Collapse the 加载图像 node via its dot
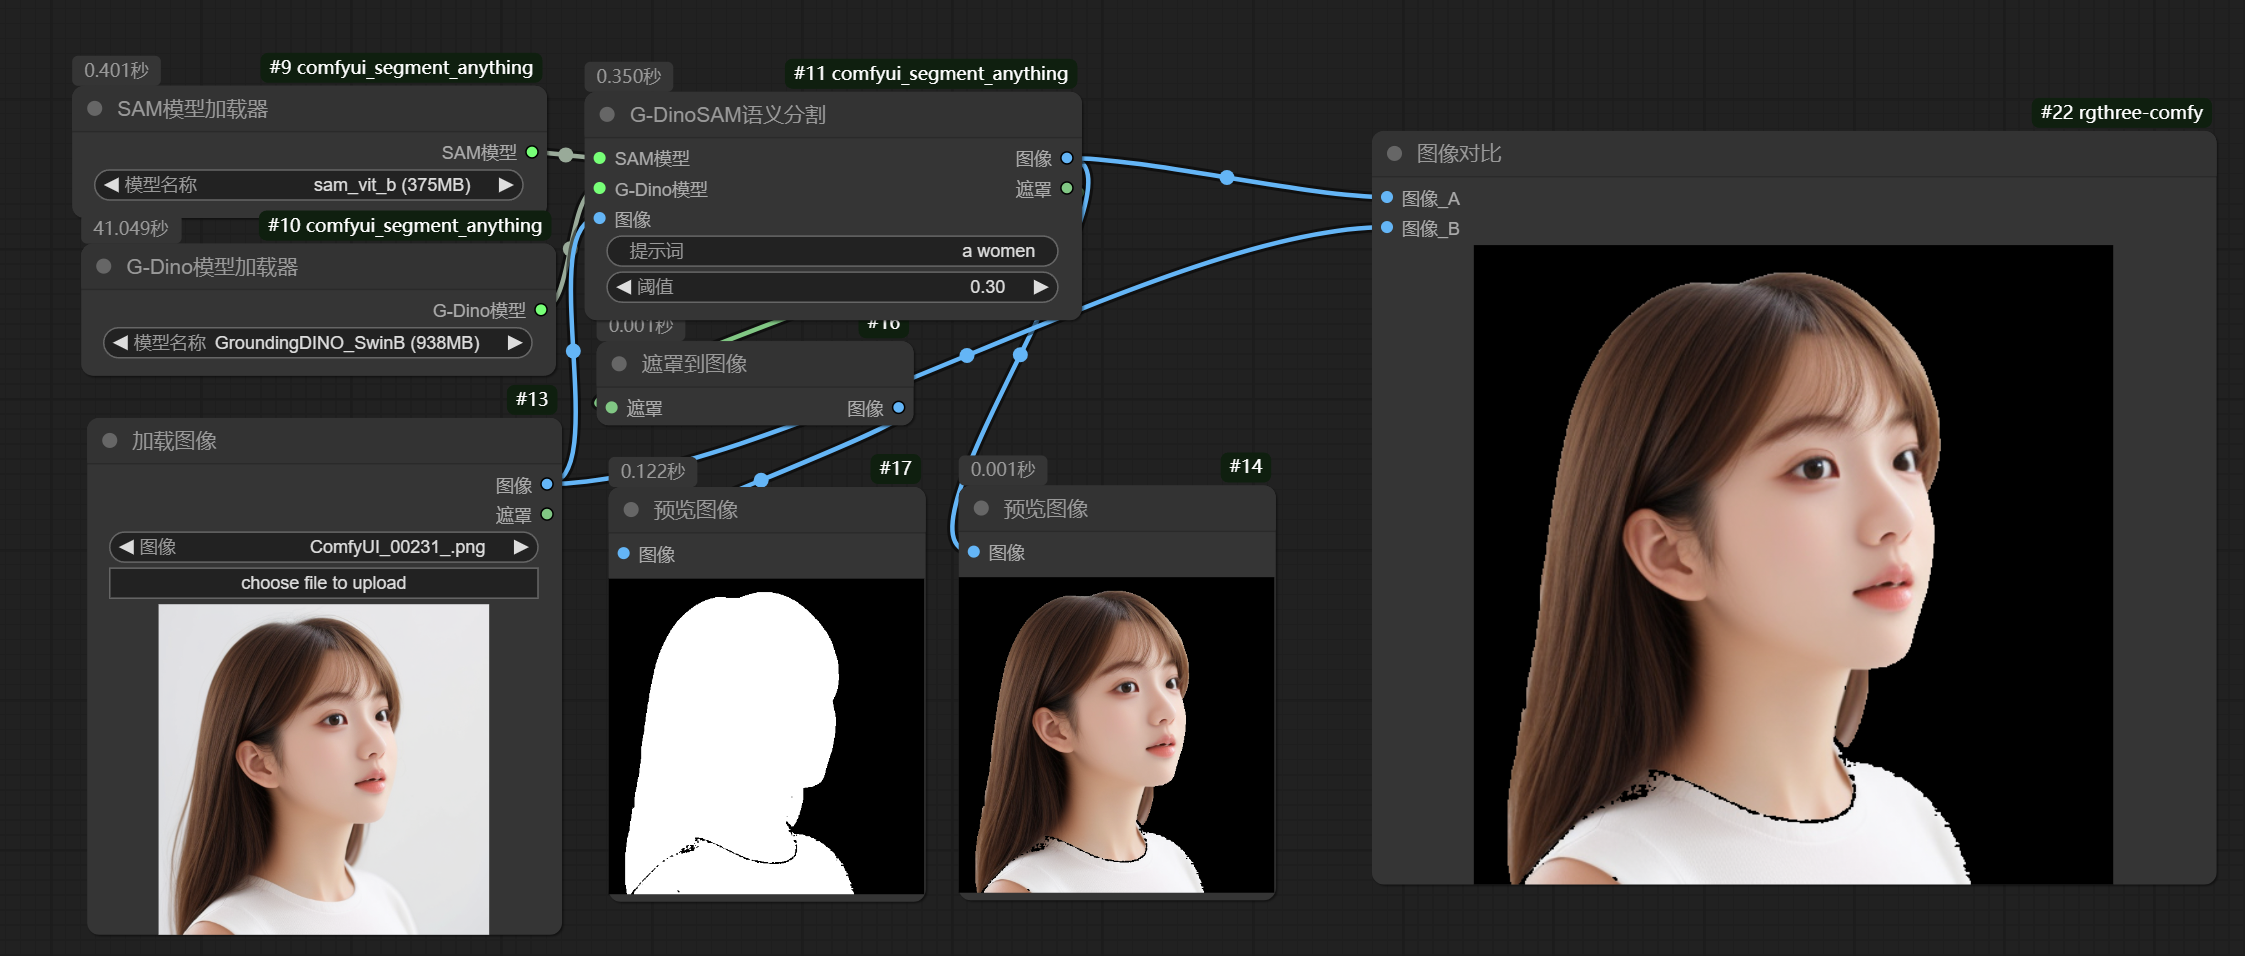The width and height of the screenshot is (2245, 956). coord(110,441)
